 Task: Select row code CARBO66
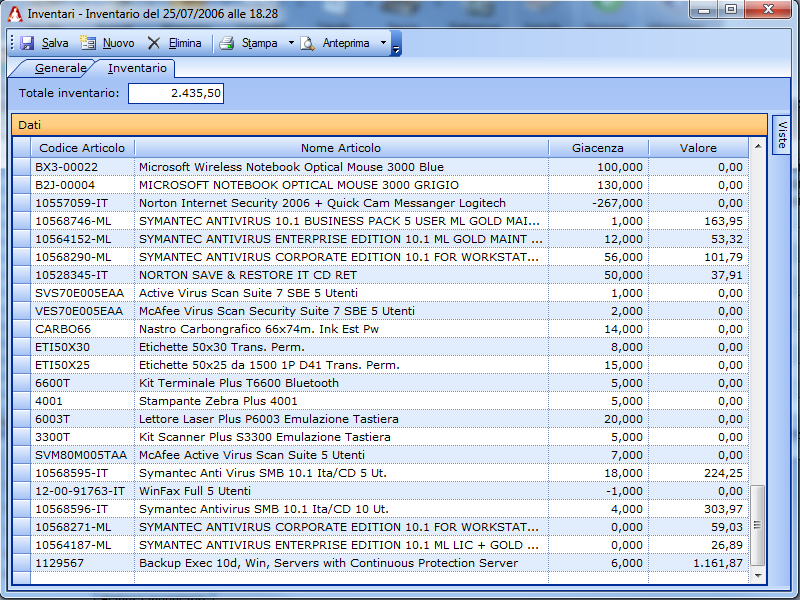tap(63, 329)
